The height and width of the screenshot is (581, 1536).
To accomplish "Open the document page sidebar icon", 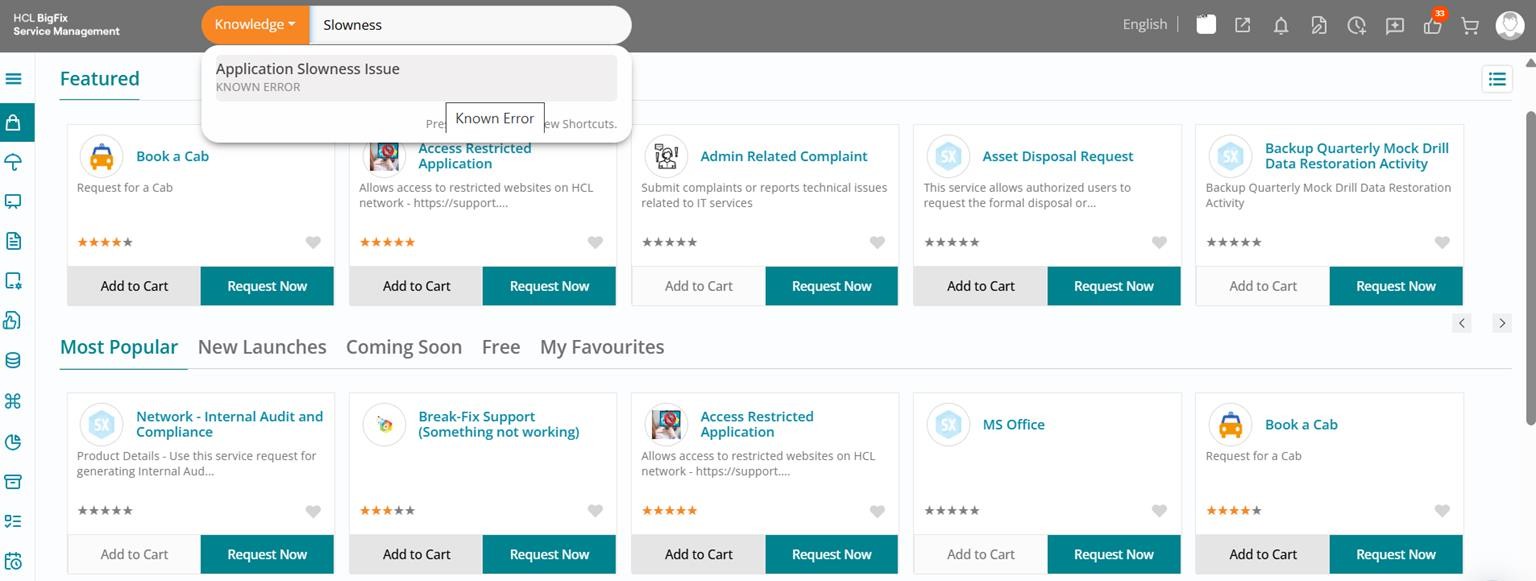I will tap(14, 241).
